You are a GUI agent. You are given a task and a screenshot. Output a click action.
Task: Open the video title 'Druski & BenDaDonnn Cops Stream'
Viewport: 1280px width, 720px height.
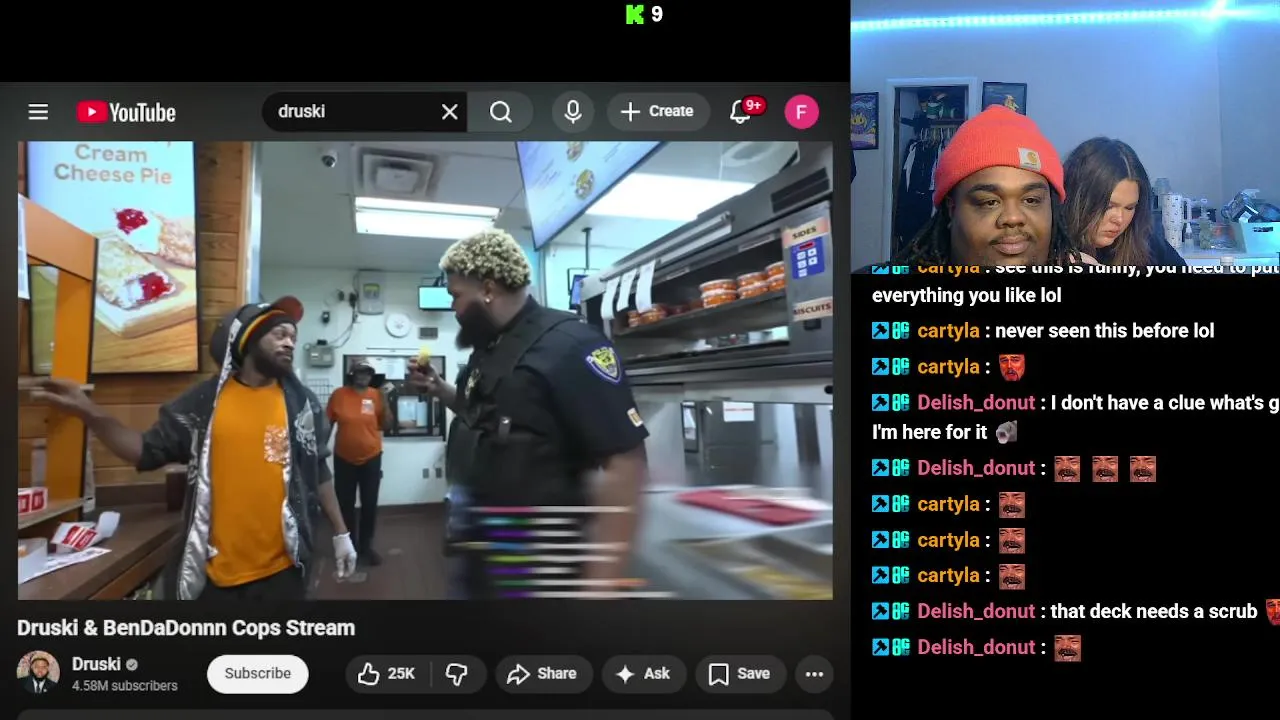point(186,628)
